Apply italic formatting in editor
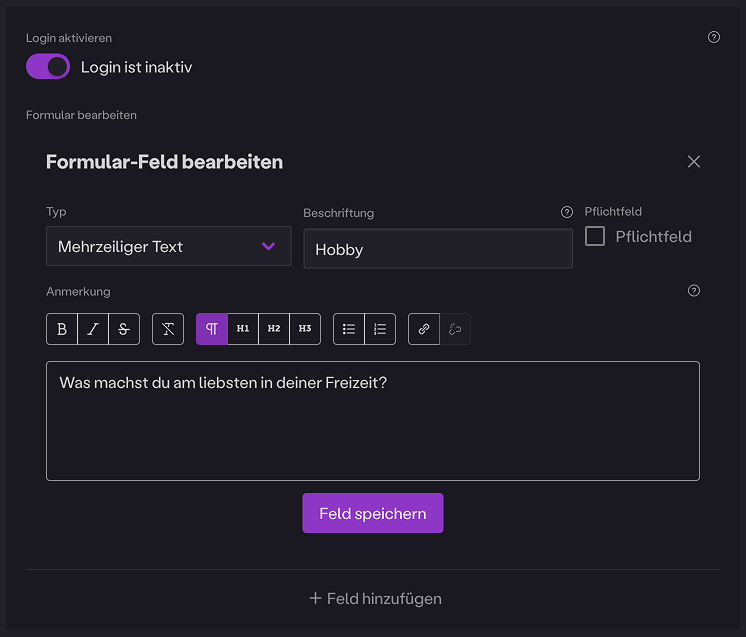Viewport: 746px width, 637px height. pos(93,329)
